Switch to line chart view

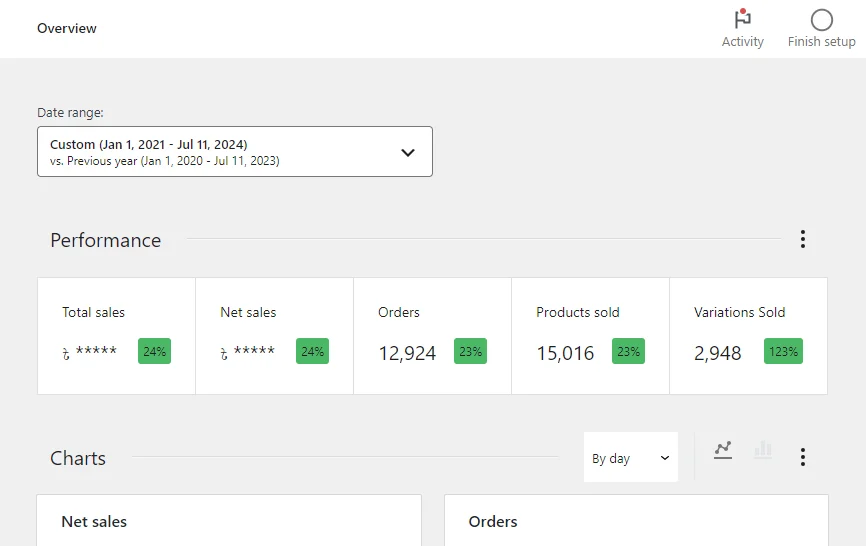click(723, 450)
